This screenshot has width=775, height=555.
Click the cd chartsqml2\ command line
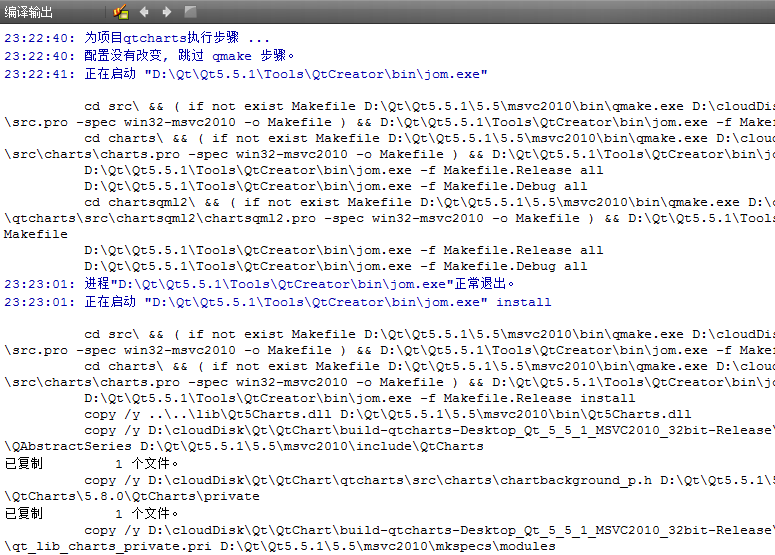(429, 202)
